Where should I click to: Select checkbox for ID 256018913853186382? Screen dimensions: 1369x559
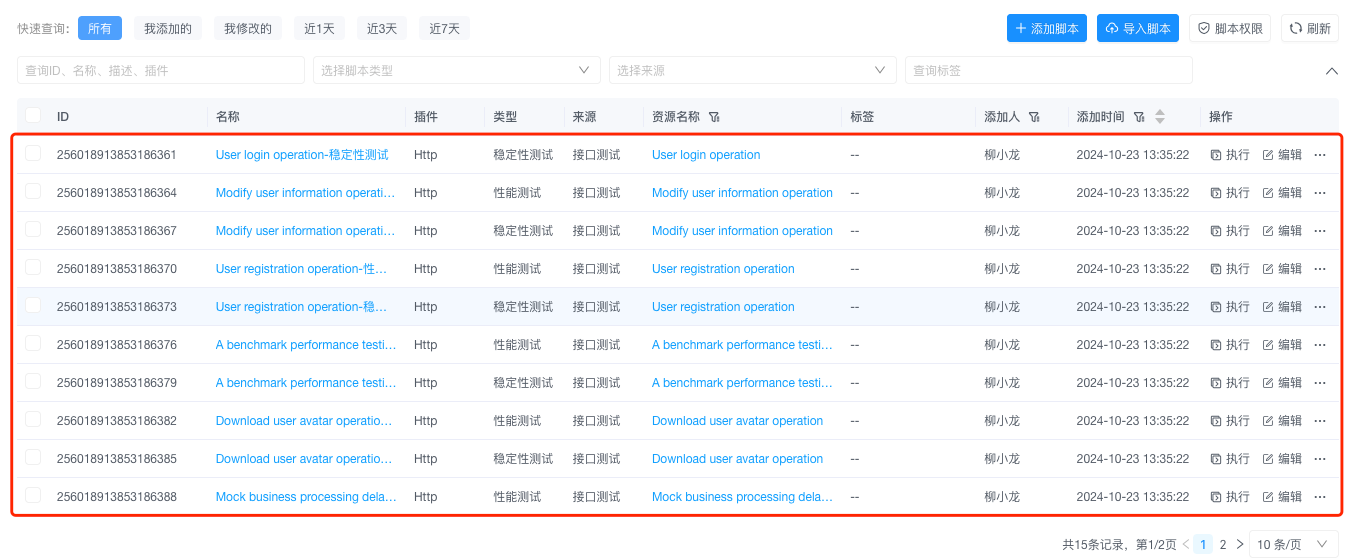(33, 419)
